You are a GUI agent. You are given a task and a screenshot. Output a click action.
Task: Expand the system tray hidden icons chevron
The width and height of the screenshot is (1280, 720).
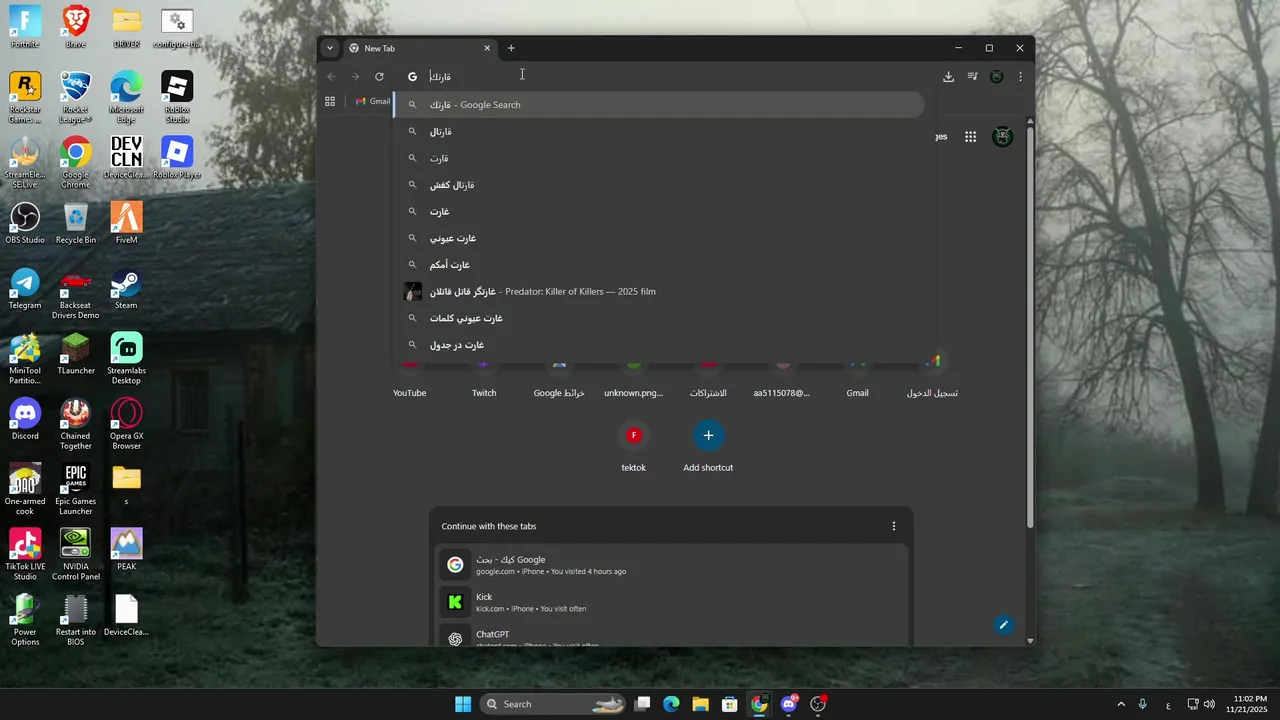pyautogui.click(x=1121, y=704)
